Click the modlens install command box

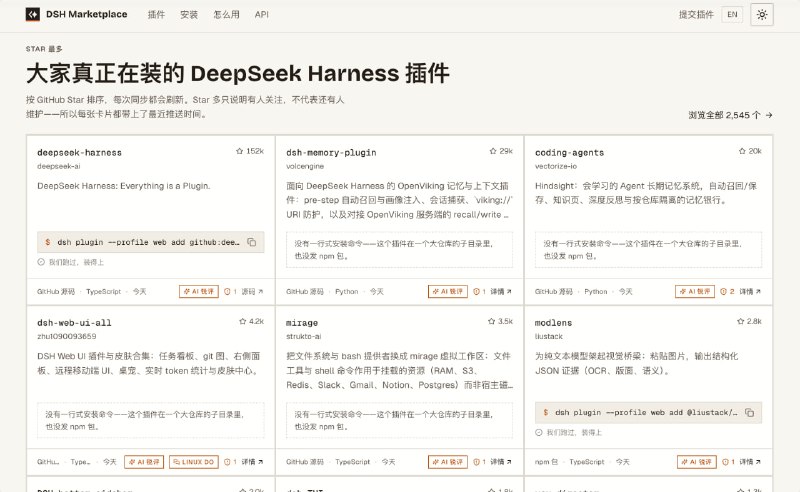[648, 412]
